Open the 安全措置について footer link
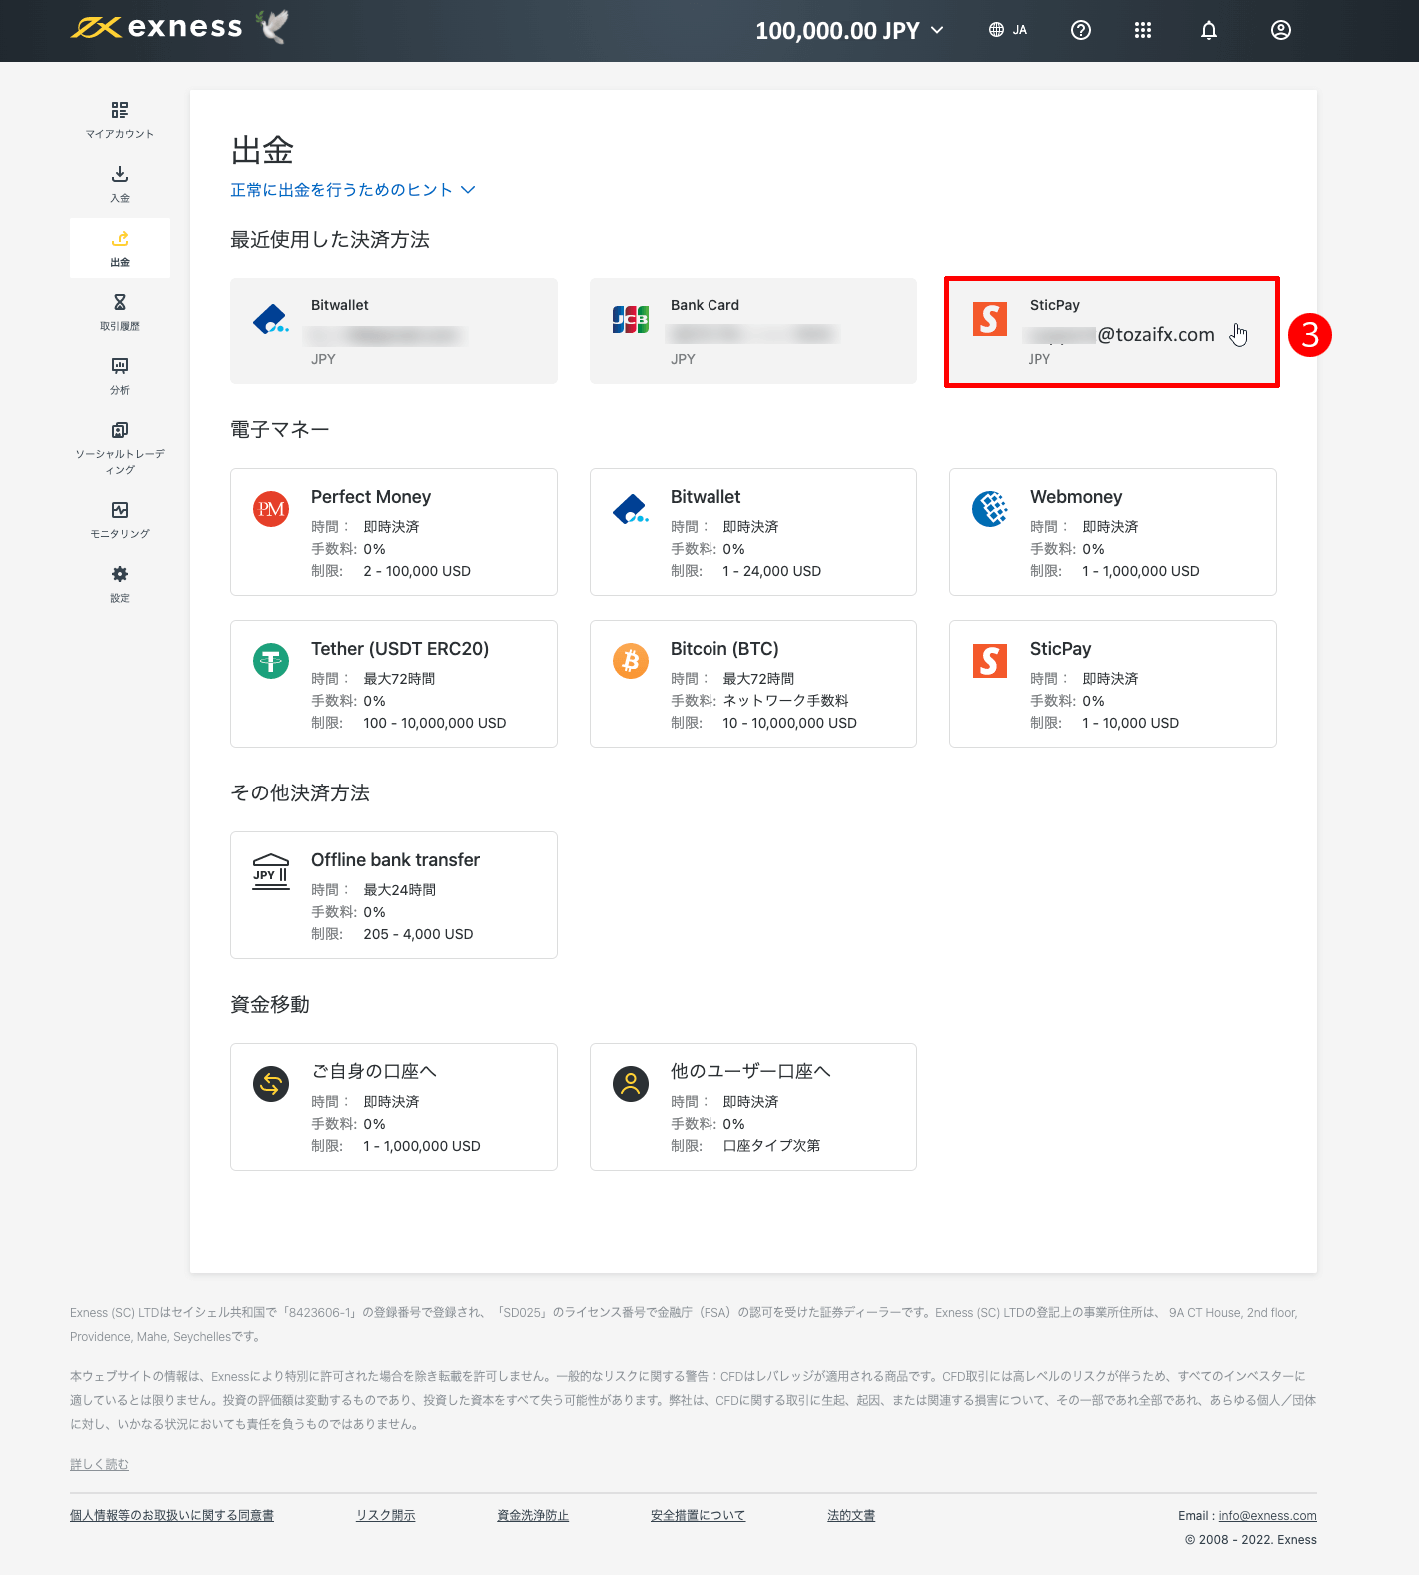The height and width of the screenshot is (1575, 1419). 698,1516
